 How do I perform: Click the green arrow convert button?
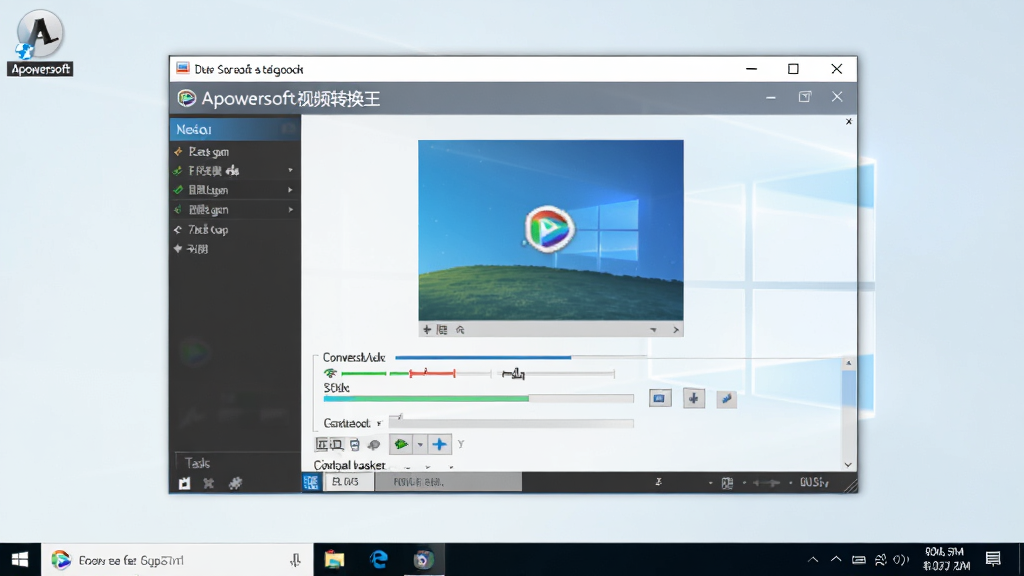click(401, 445)
